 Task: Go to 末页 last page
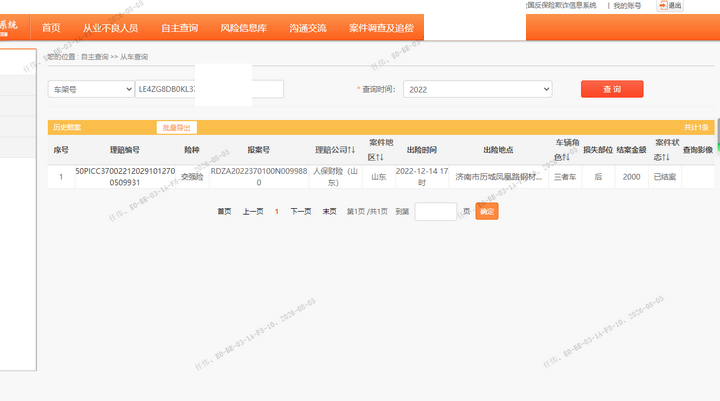[329, 211]
